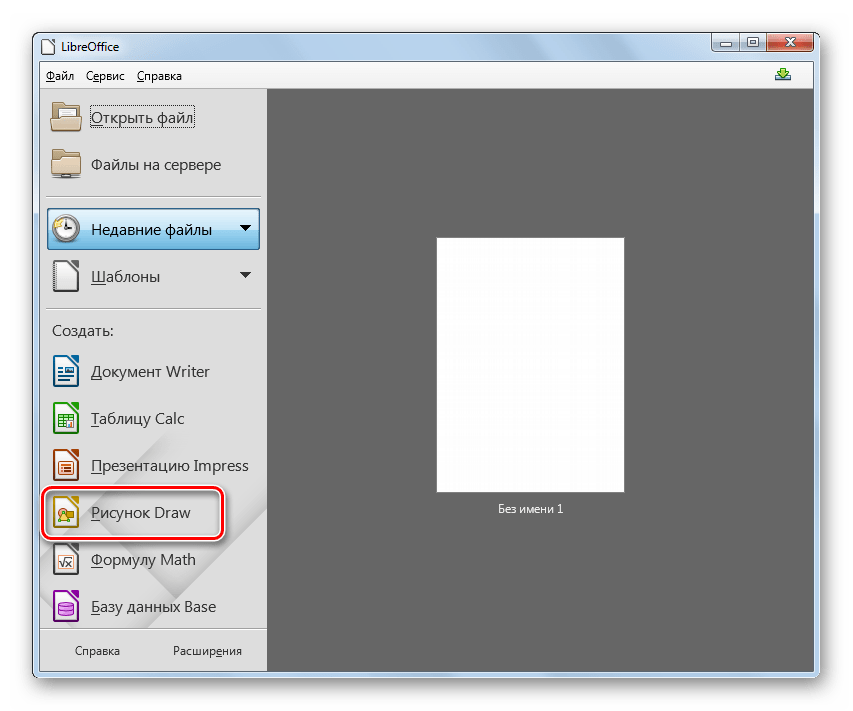
Task: Click the clock icon of Недавние файлы
Action: click(66, 229)
